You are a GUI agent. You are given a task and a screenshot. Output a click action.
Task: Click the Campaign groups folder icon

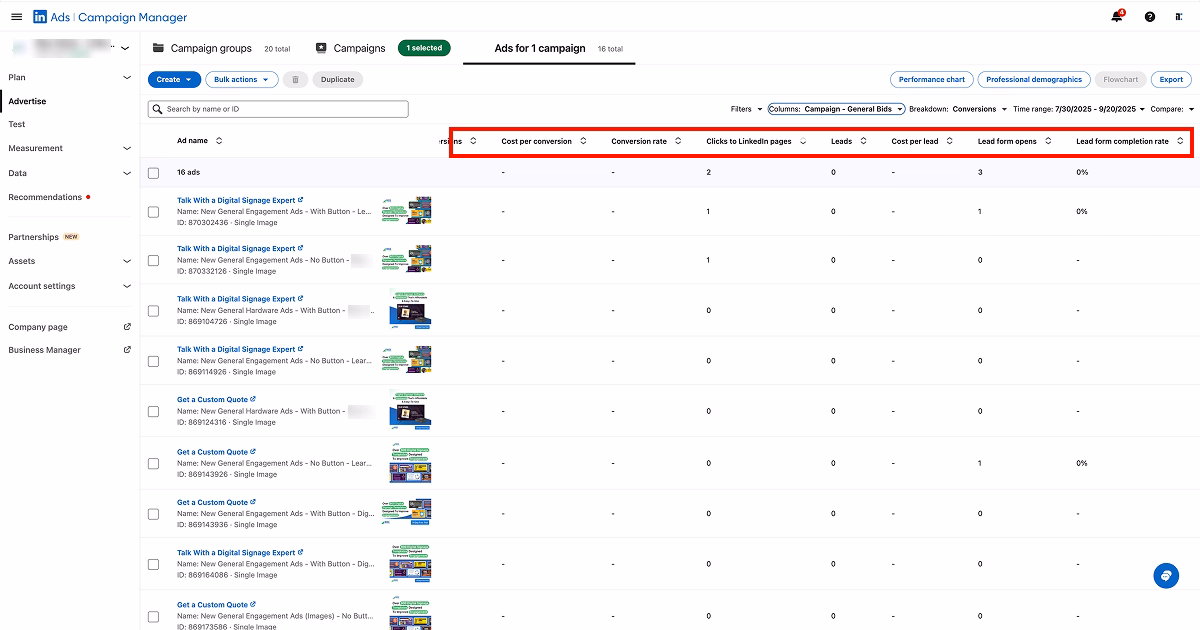click(x=156, y=47)
